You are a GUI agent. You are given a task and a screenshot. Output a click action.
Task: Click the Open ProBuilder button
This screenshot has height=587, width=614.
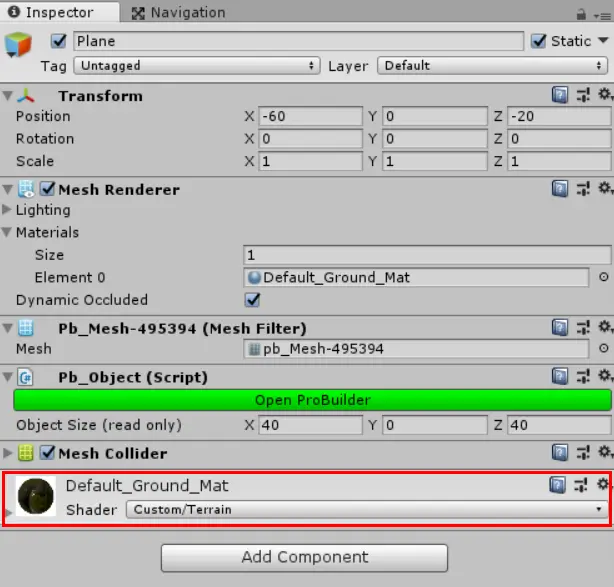tap(312, 400)
